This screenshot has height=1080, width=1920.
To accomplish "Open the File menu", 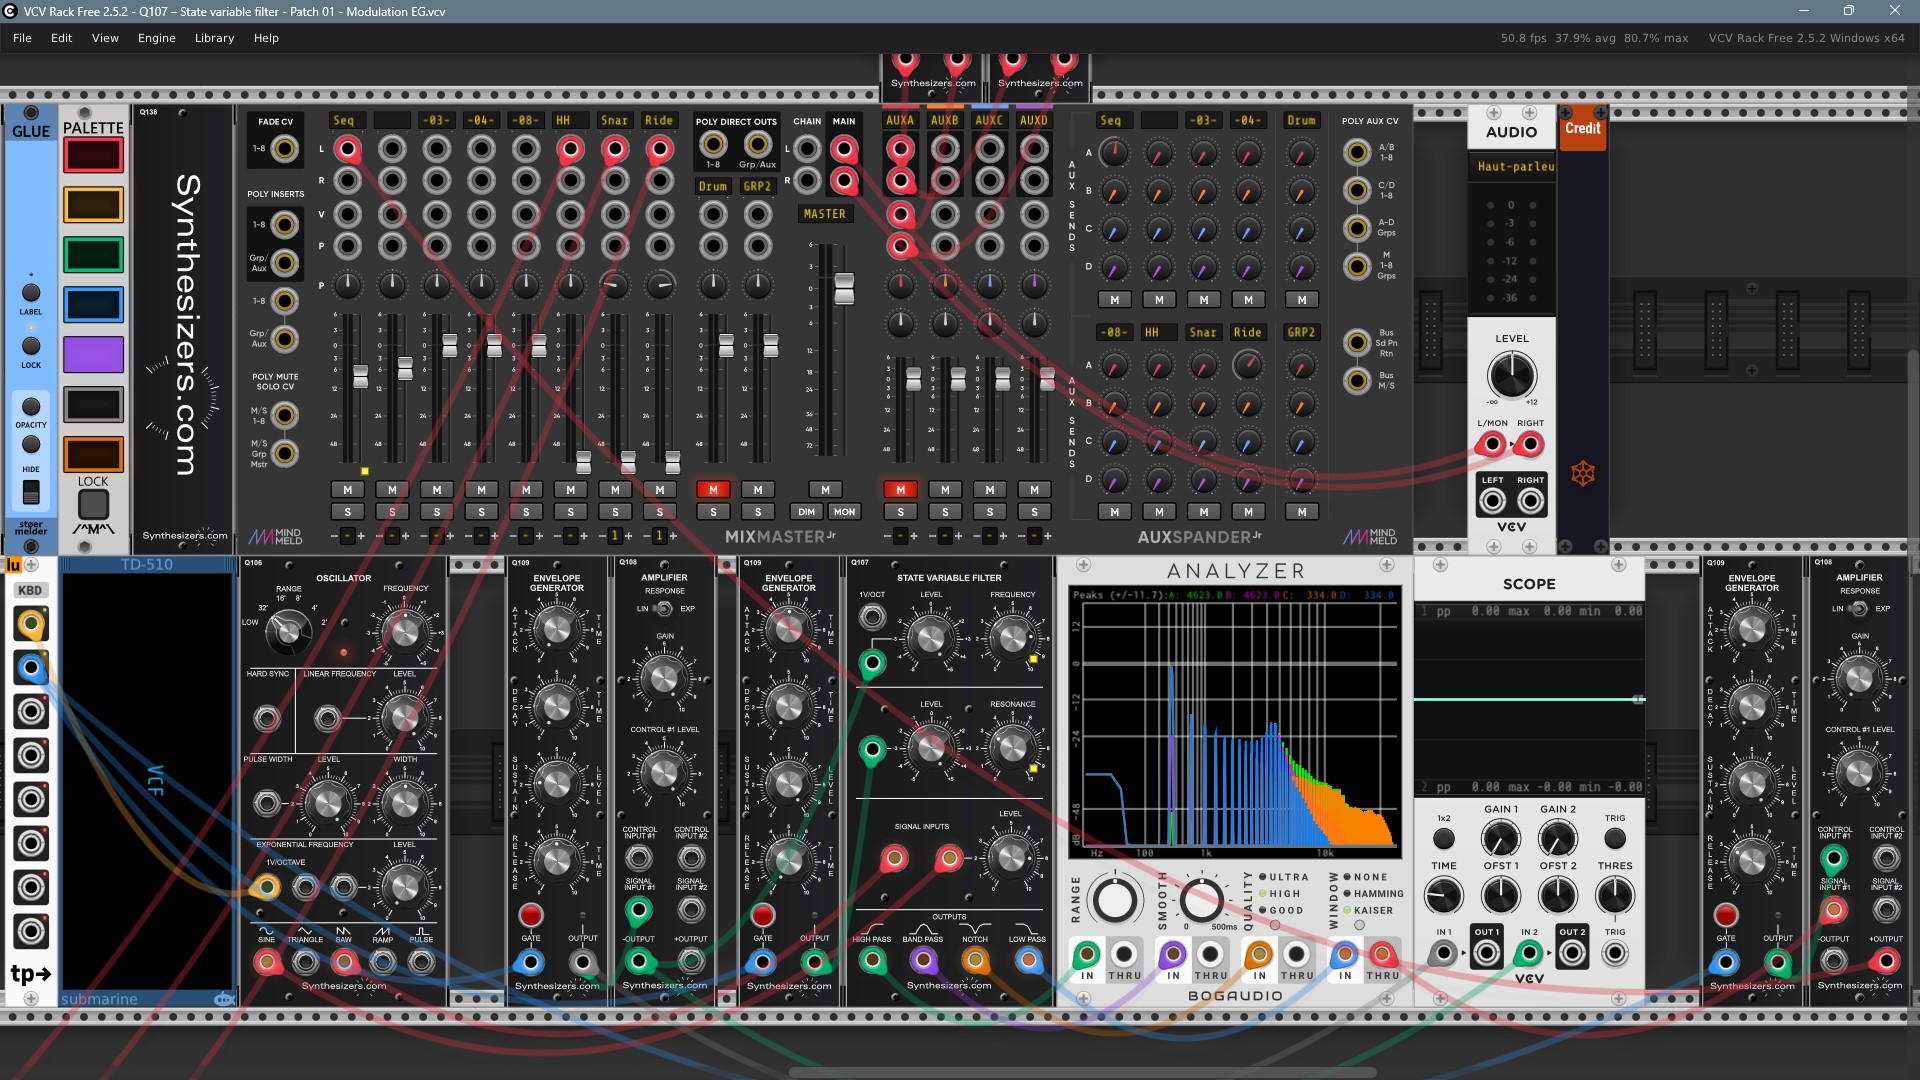I will [22, 38].
